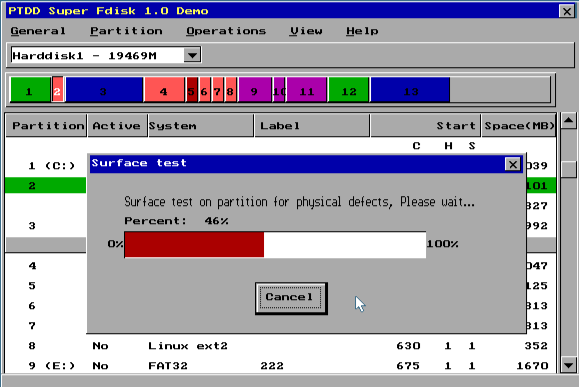The image size is (579, 387).
Task: Select blue partition block 13
Action: [x=410, y=90]
